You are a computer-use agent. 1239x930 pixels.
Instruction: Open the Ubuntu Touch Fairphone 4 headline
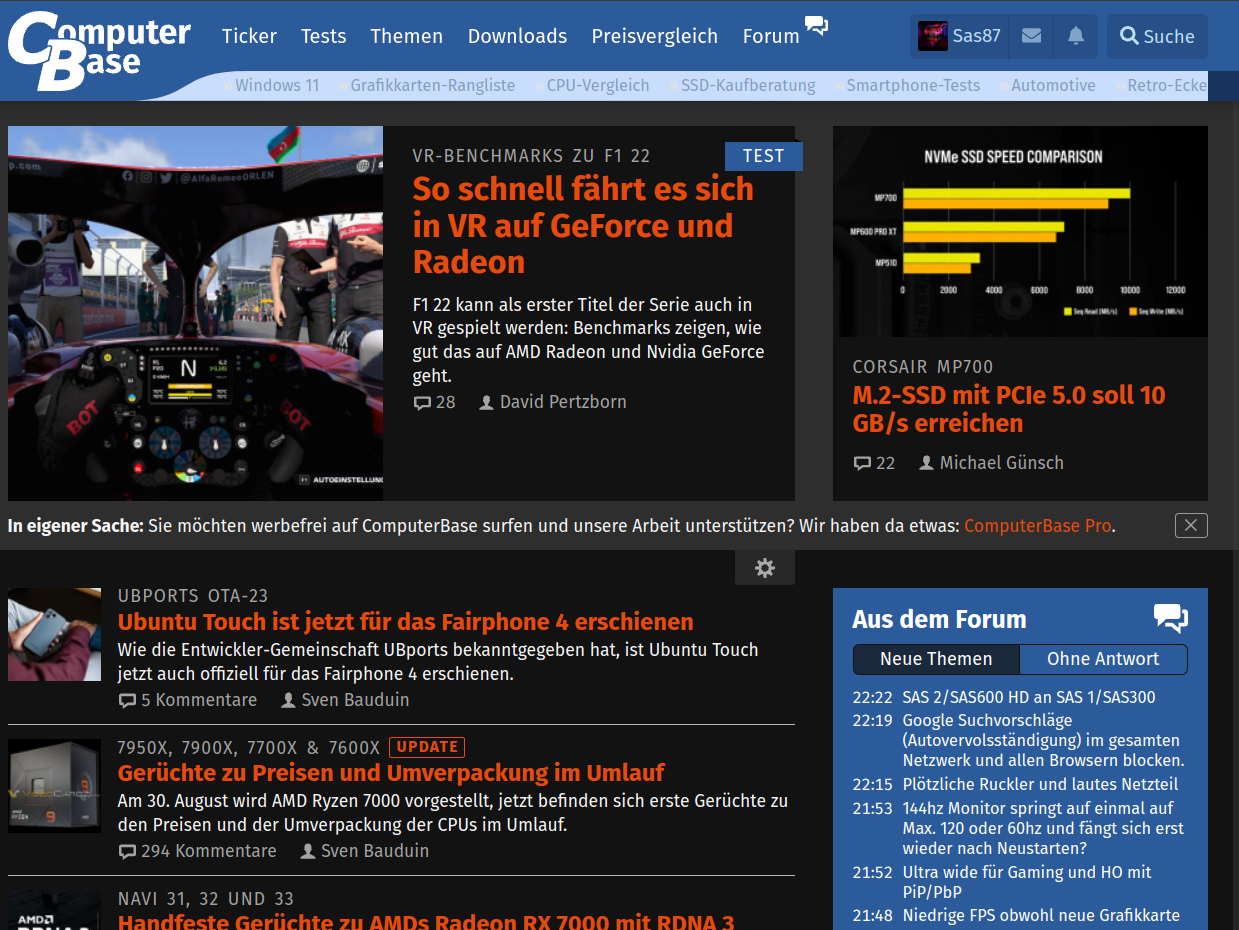(406, 622)
